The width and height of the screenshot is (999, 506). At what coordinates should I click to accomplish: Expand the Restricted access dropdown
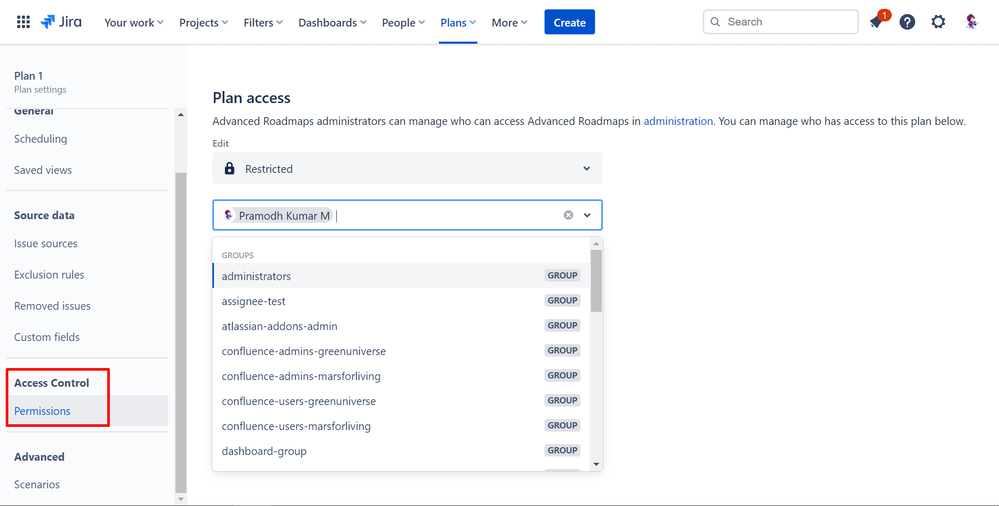[x=587, y=169]
